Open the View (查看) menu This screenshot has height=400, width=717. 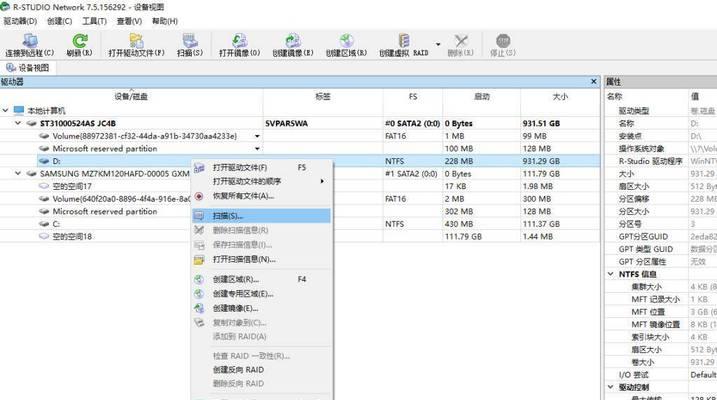pos(129,21)
